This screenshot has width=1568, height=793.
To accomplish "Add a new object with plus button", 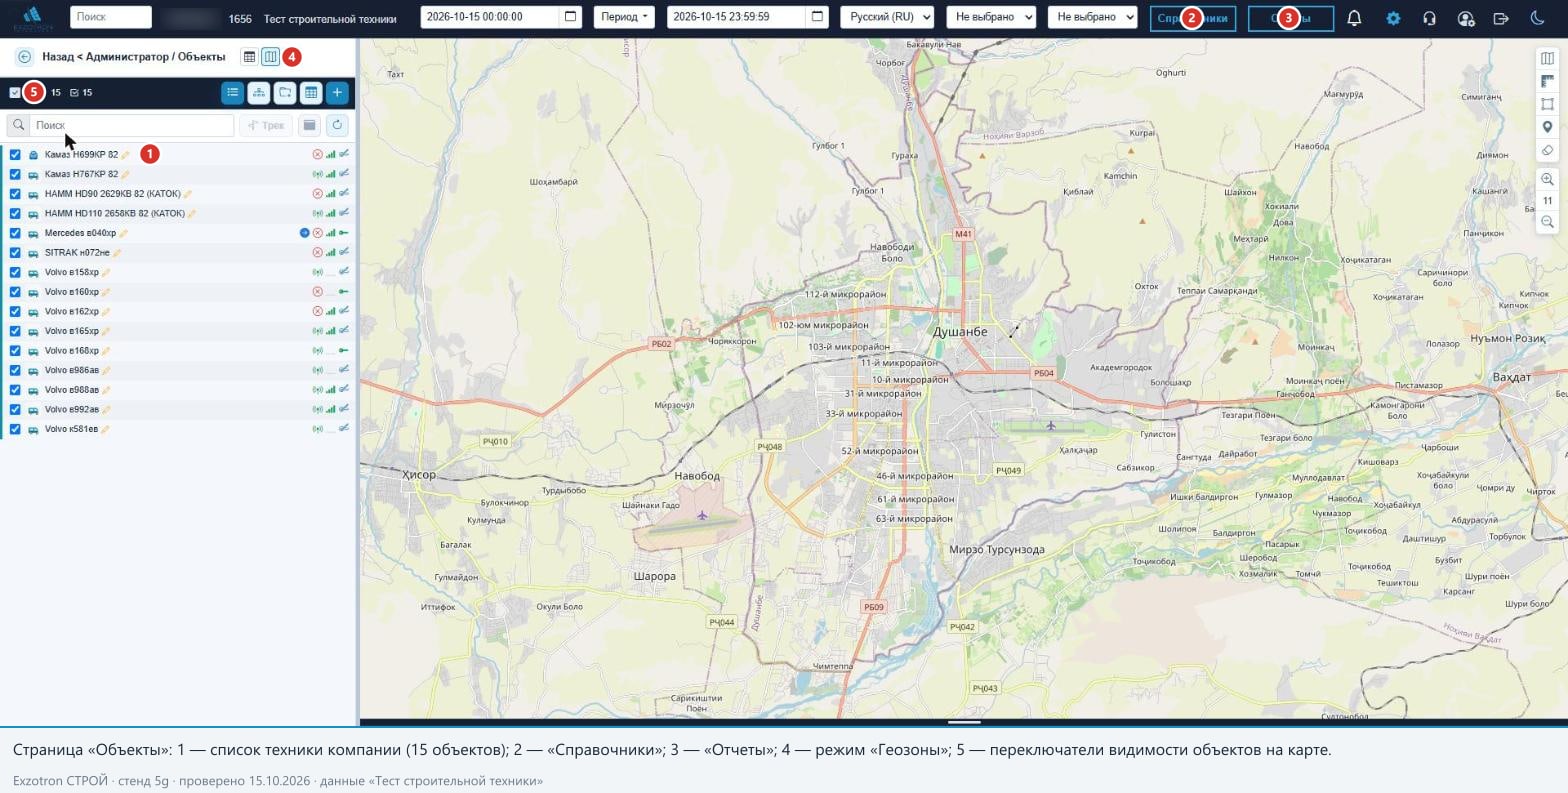I will point(337,93).
